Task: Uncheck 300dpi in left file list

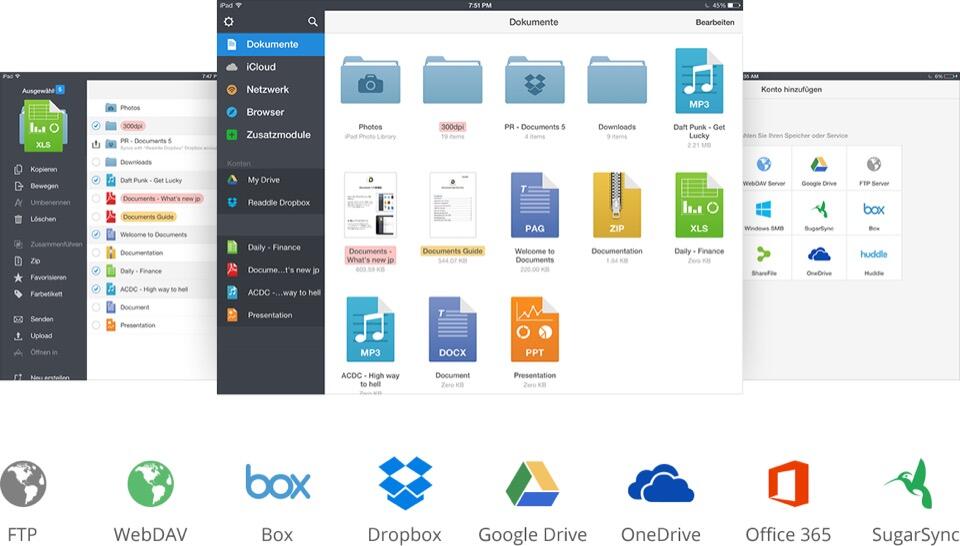Action: pyautogui.click(x=96, y=126)
